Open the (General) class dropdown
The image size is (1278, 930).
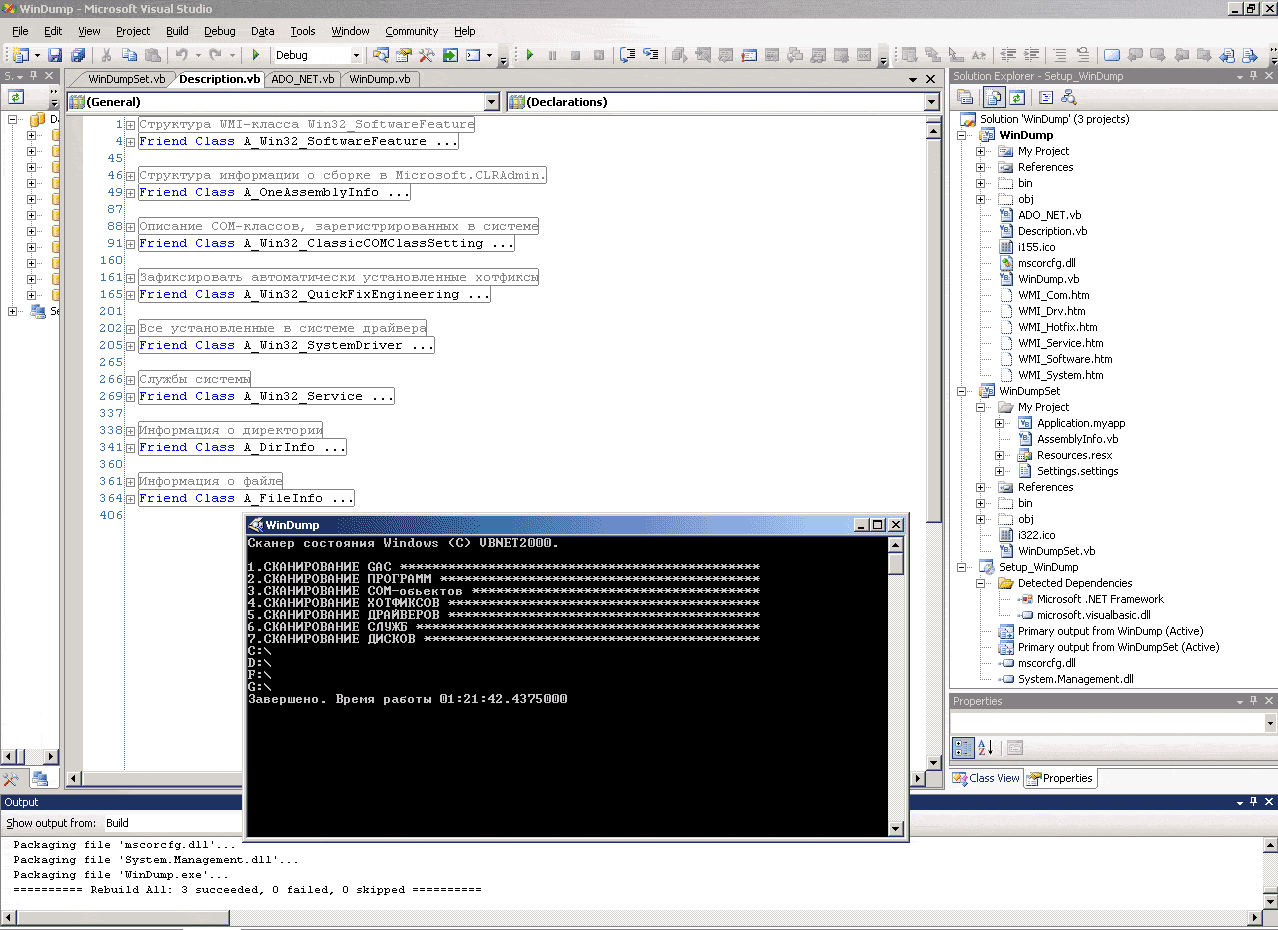click(x=491, y=102)
